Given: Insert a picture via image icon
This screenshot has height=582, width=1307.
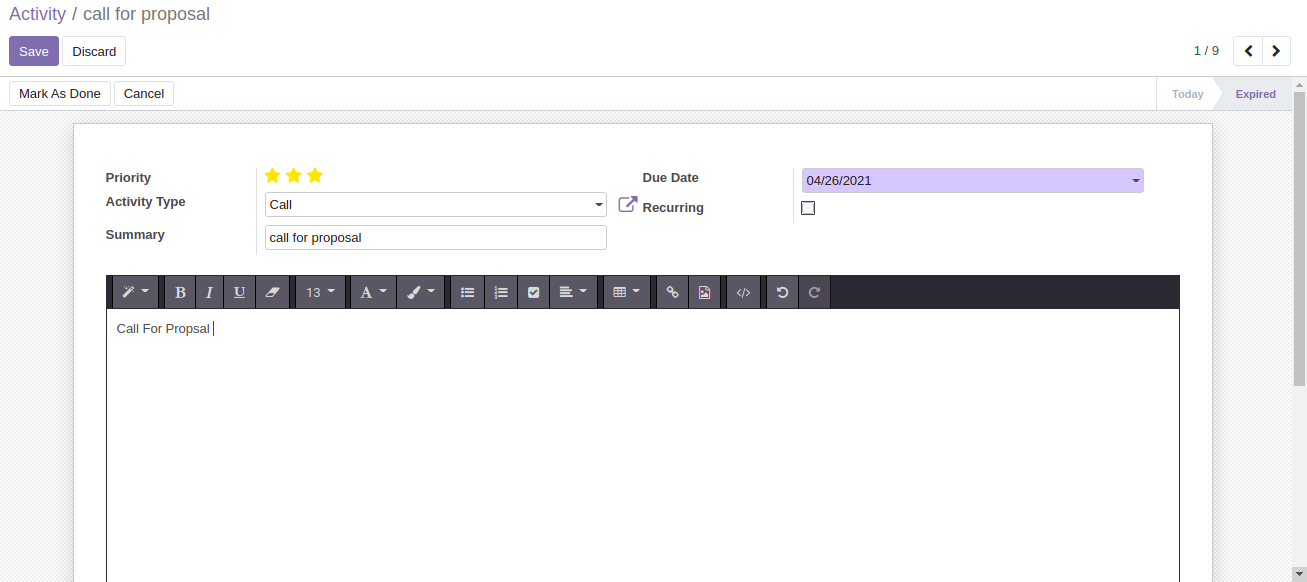Looking at the screenshot, I should point(704,292).
